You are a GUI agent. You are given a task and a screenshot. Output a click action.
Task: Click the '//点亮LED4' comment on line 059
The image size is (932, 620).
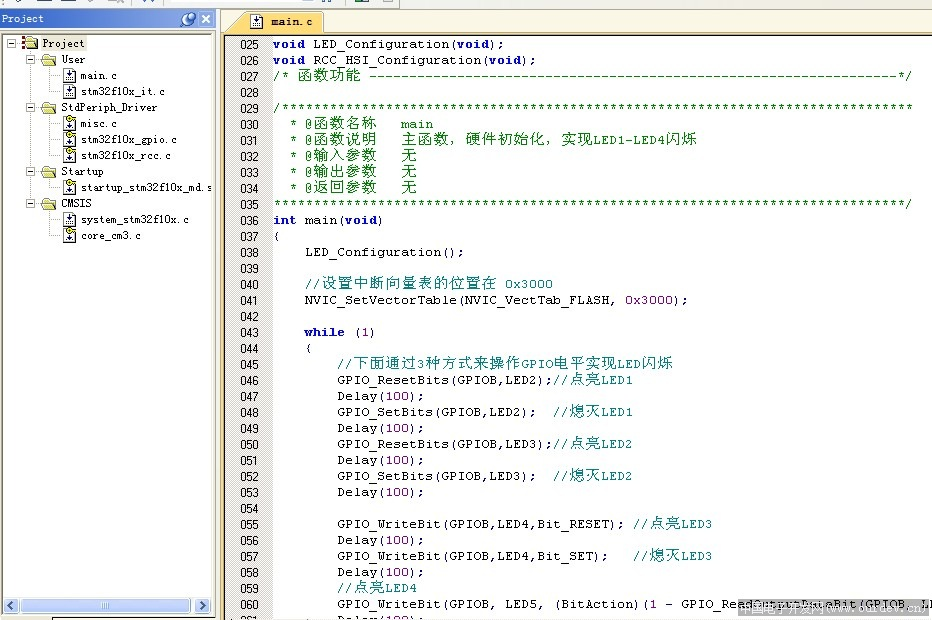(x=377, y=588)
